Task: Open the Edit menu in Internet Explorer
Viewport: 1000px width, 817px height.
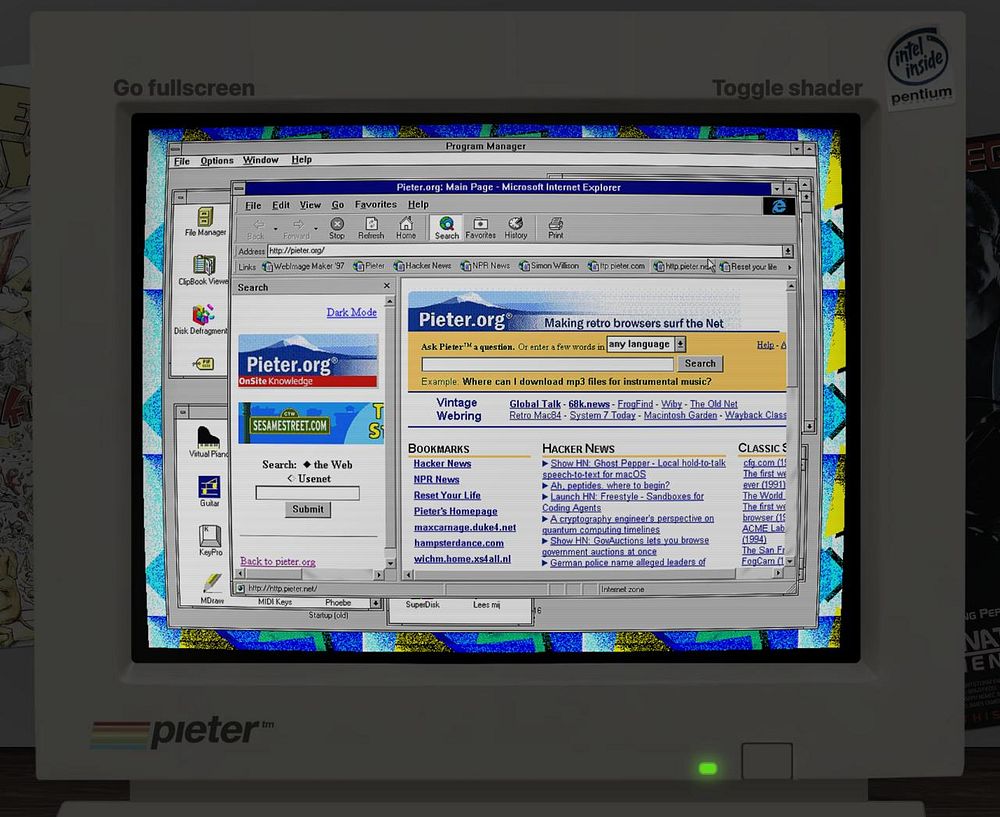Action: click(x=281, y=205)
